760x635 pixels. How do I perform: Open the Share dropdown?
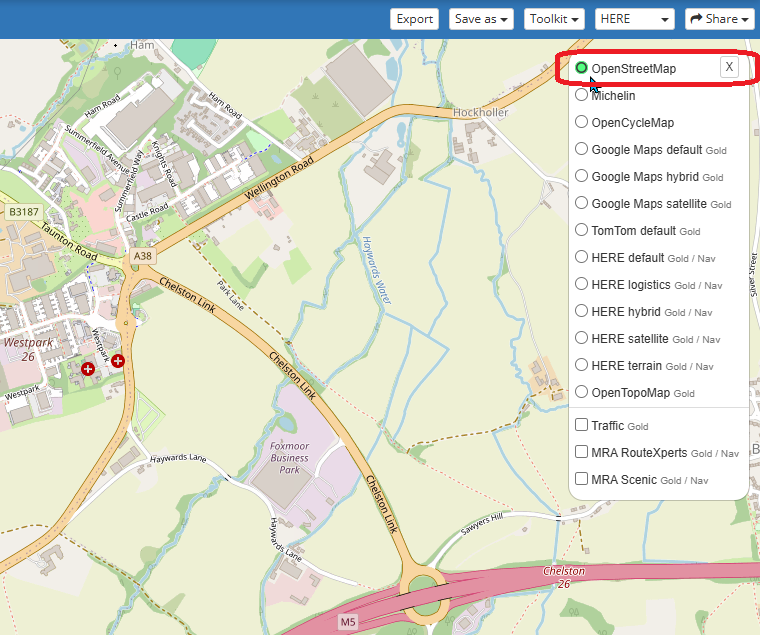(x=720, y=19)
